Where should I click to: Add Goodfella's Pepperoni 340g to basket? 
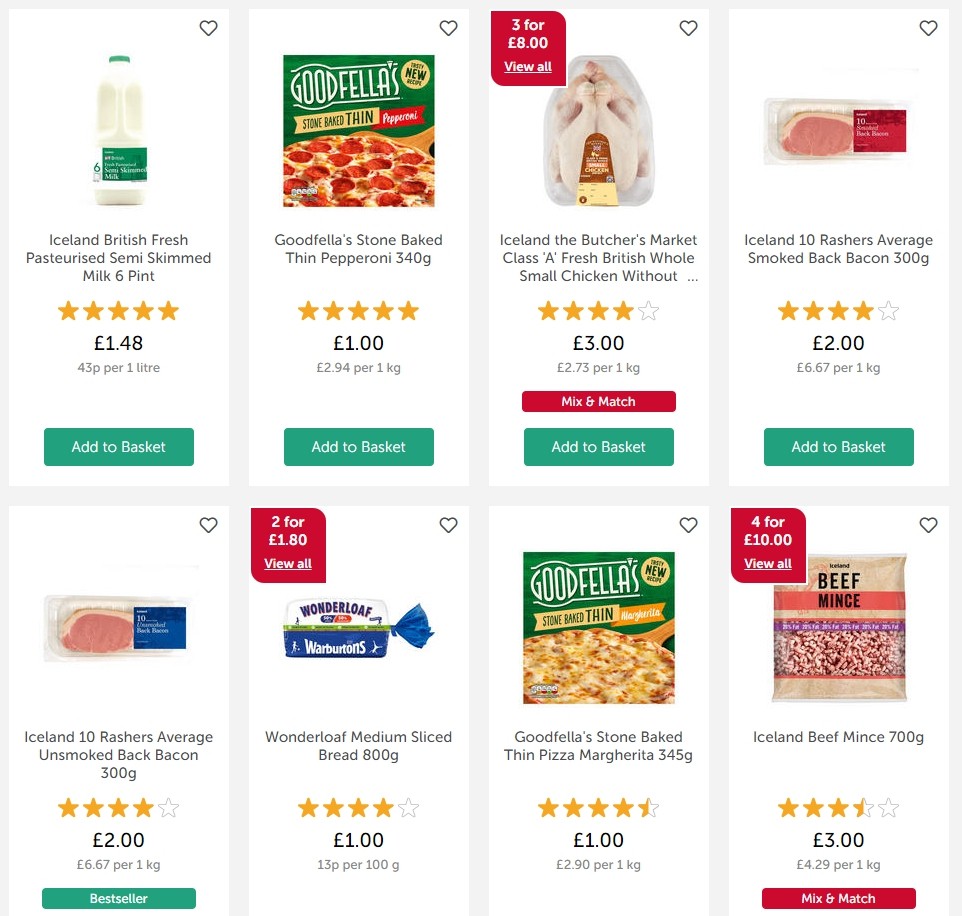tap(358, 447)
